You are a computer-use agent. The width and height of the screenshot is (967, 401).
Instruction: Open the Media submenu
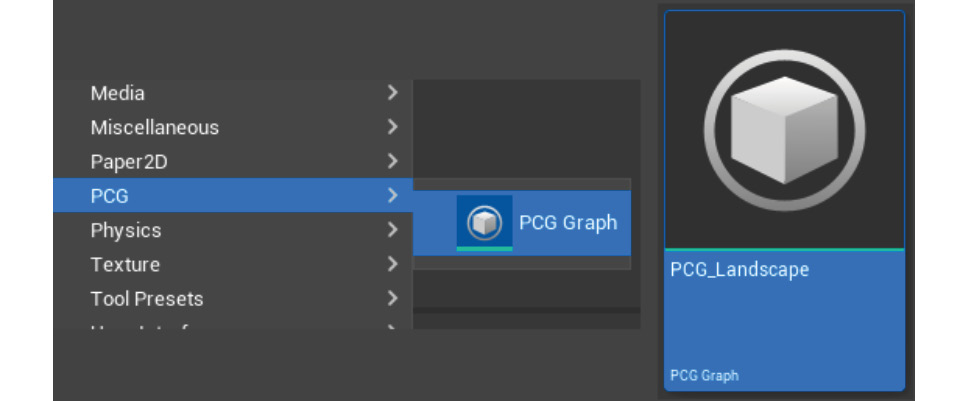click(233, 93)
